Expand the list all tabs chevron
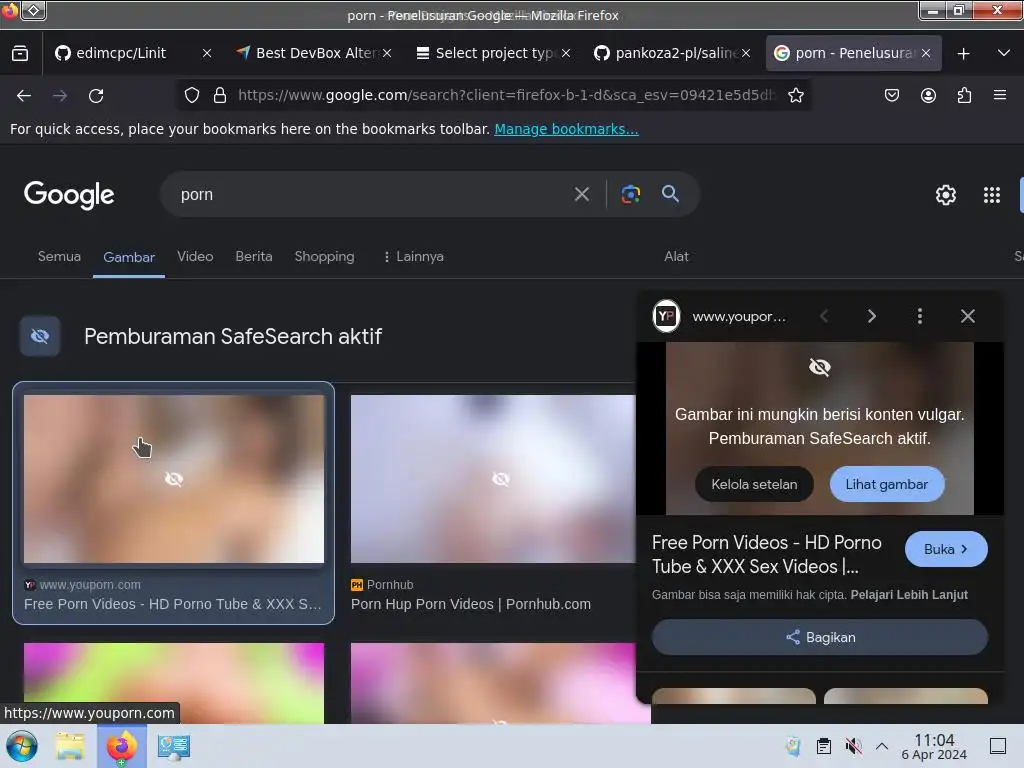 click(1004, 53)
